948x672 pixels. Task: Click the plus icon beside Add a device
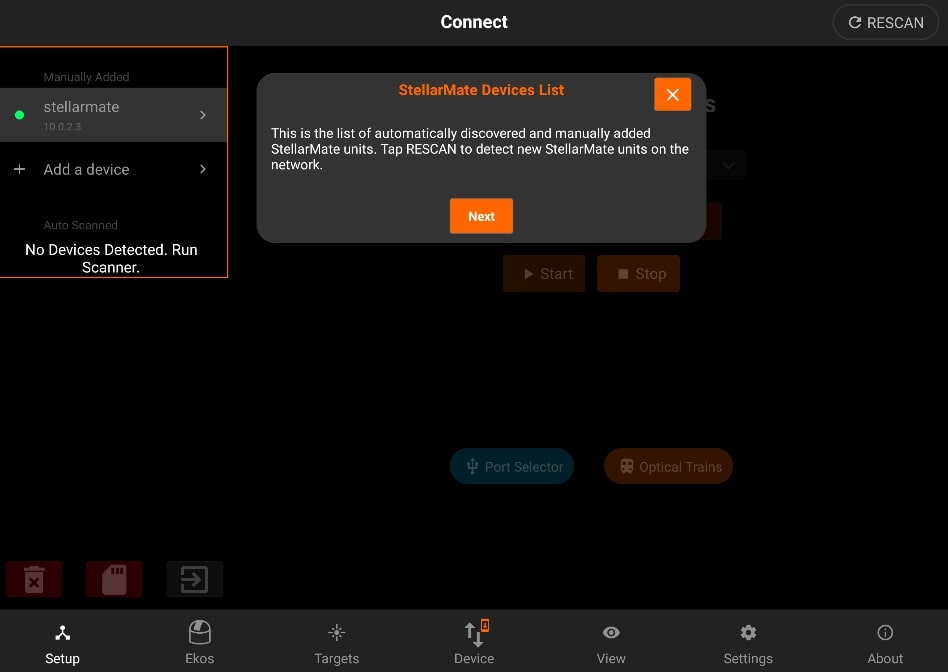19,169
